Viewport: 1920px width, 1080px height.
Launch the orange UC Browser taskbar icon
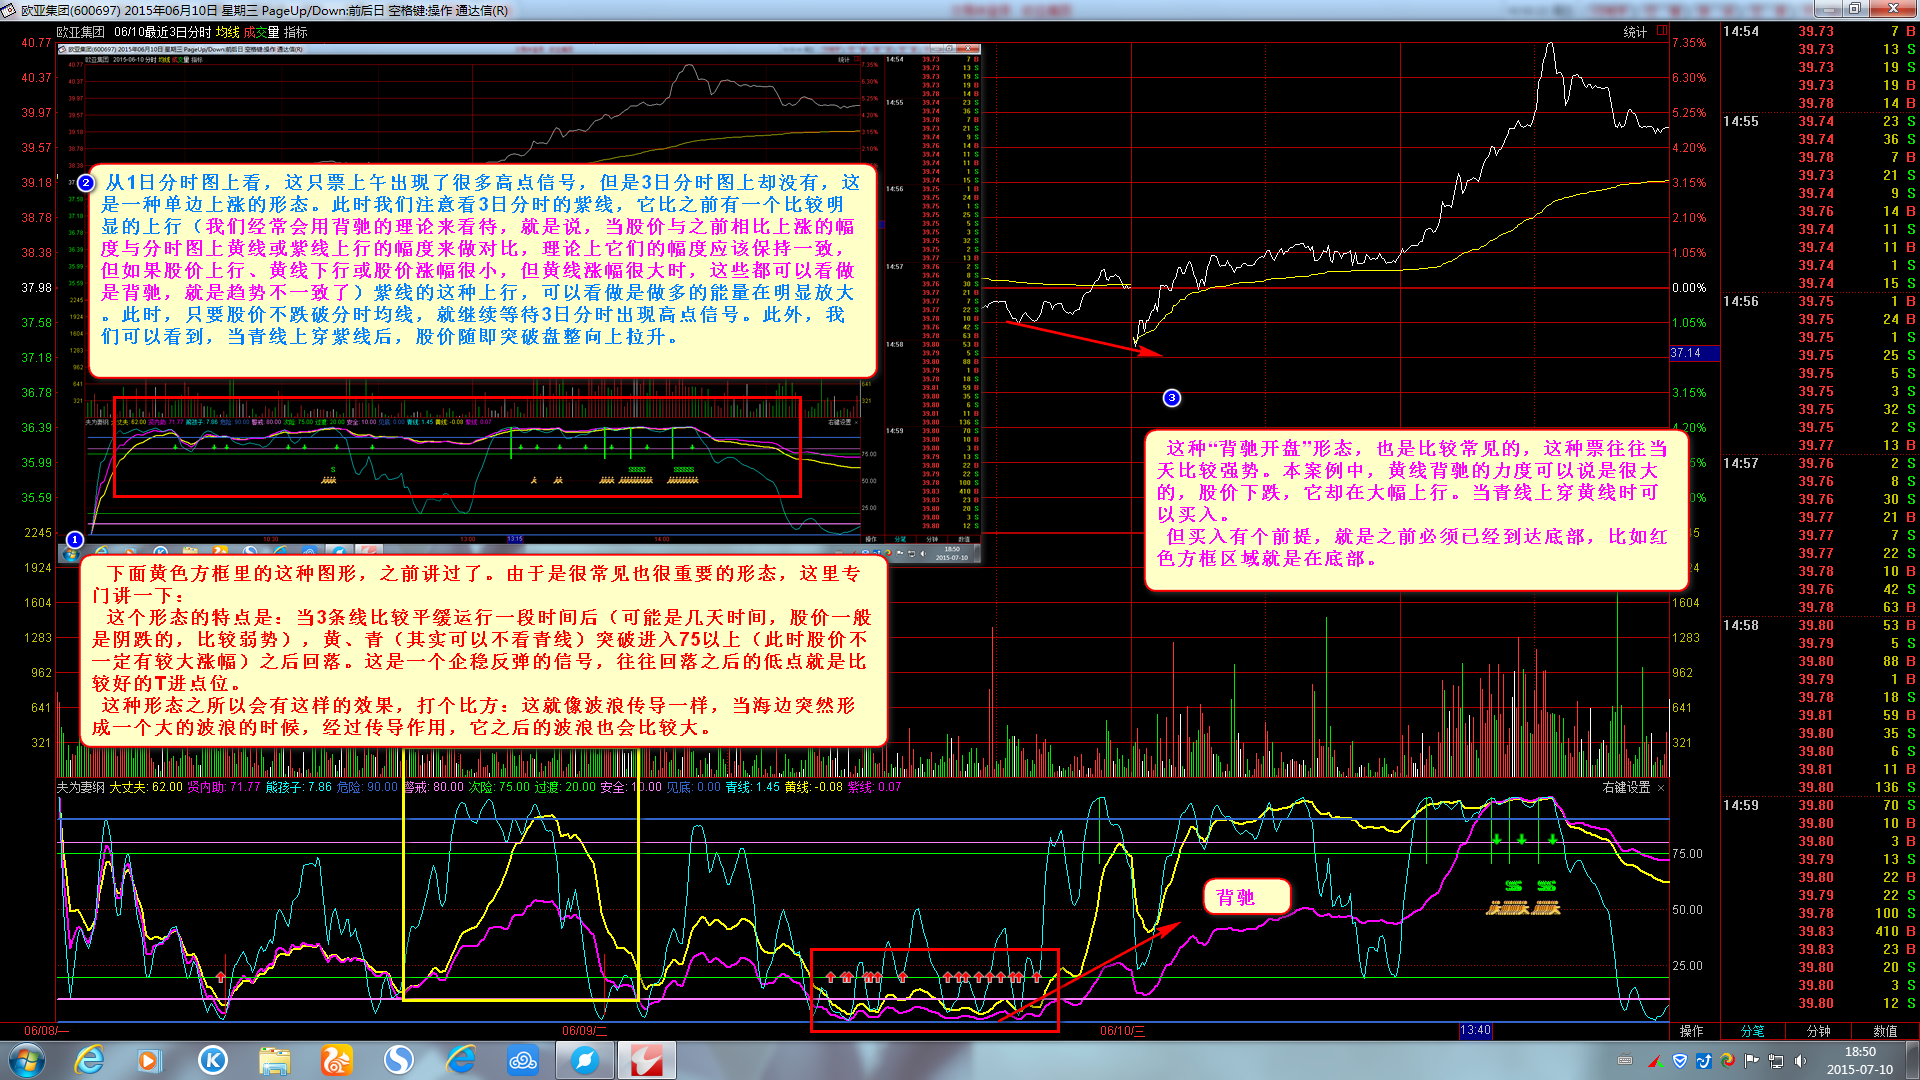(336, 1060)
